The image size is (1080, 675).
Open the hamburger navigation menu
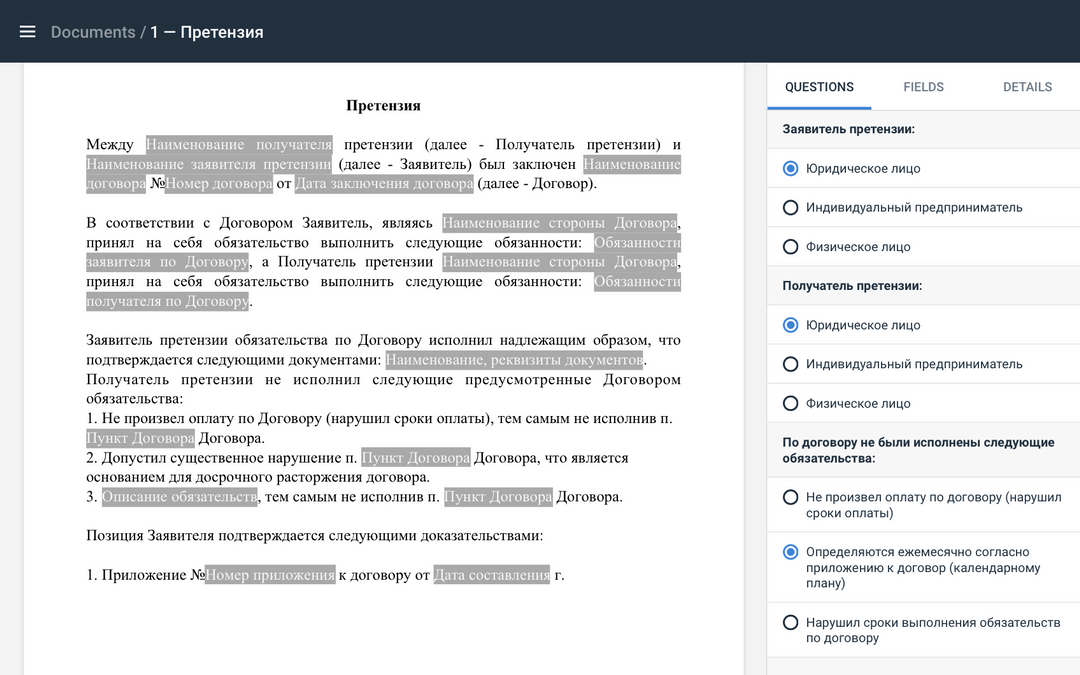(27, 32)
